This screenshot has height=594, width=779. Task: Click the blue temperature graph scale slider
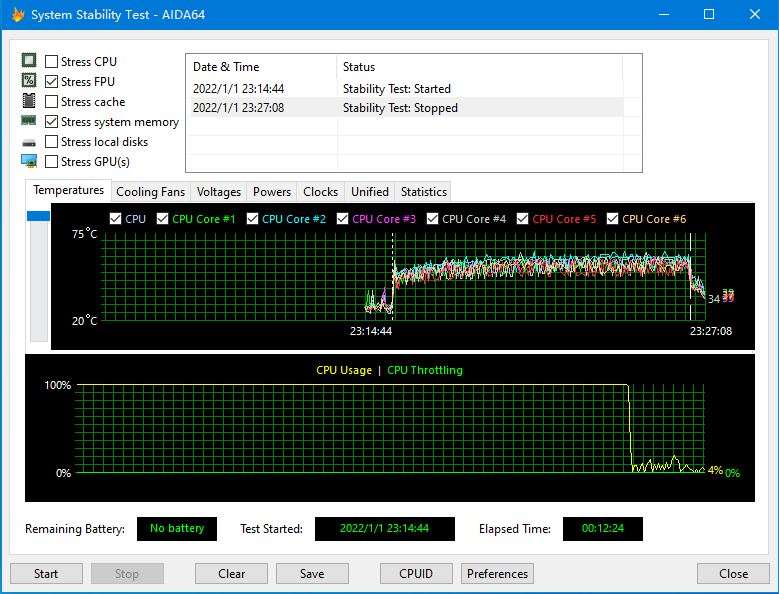click(x=39, y=216)
